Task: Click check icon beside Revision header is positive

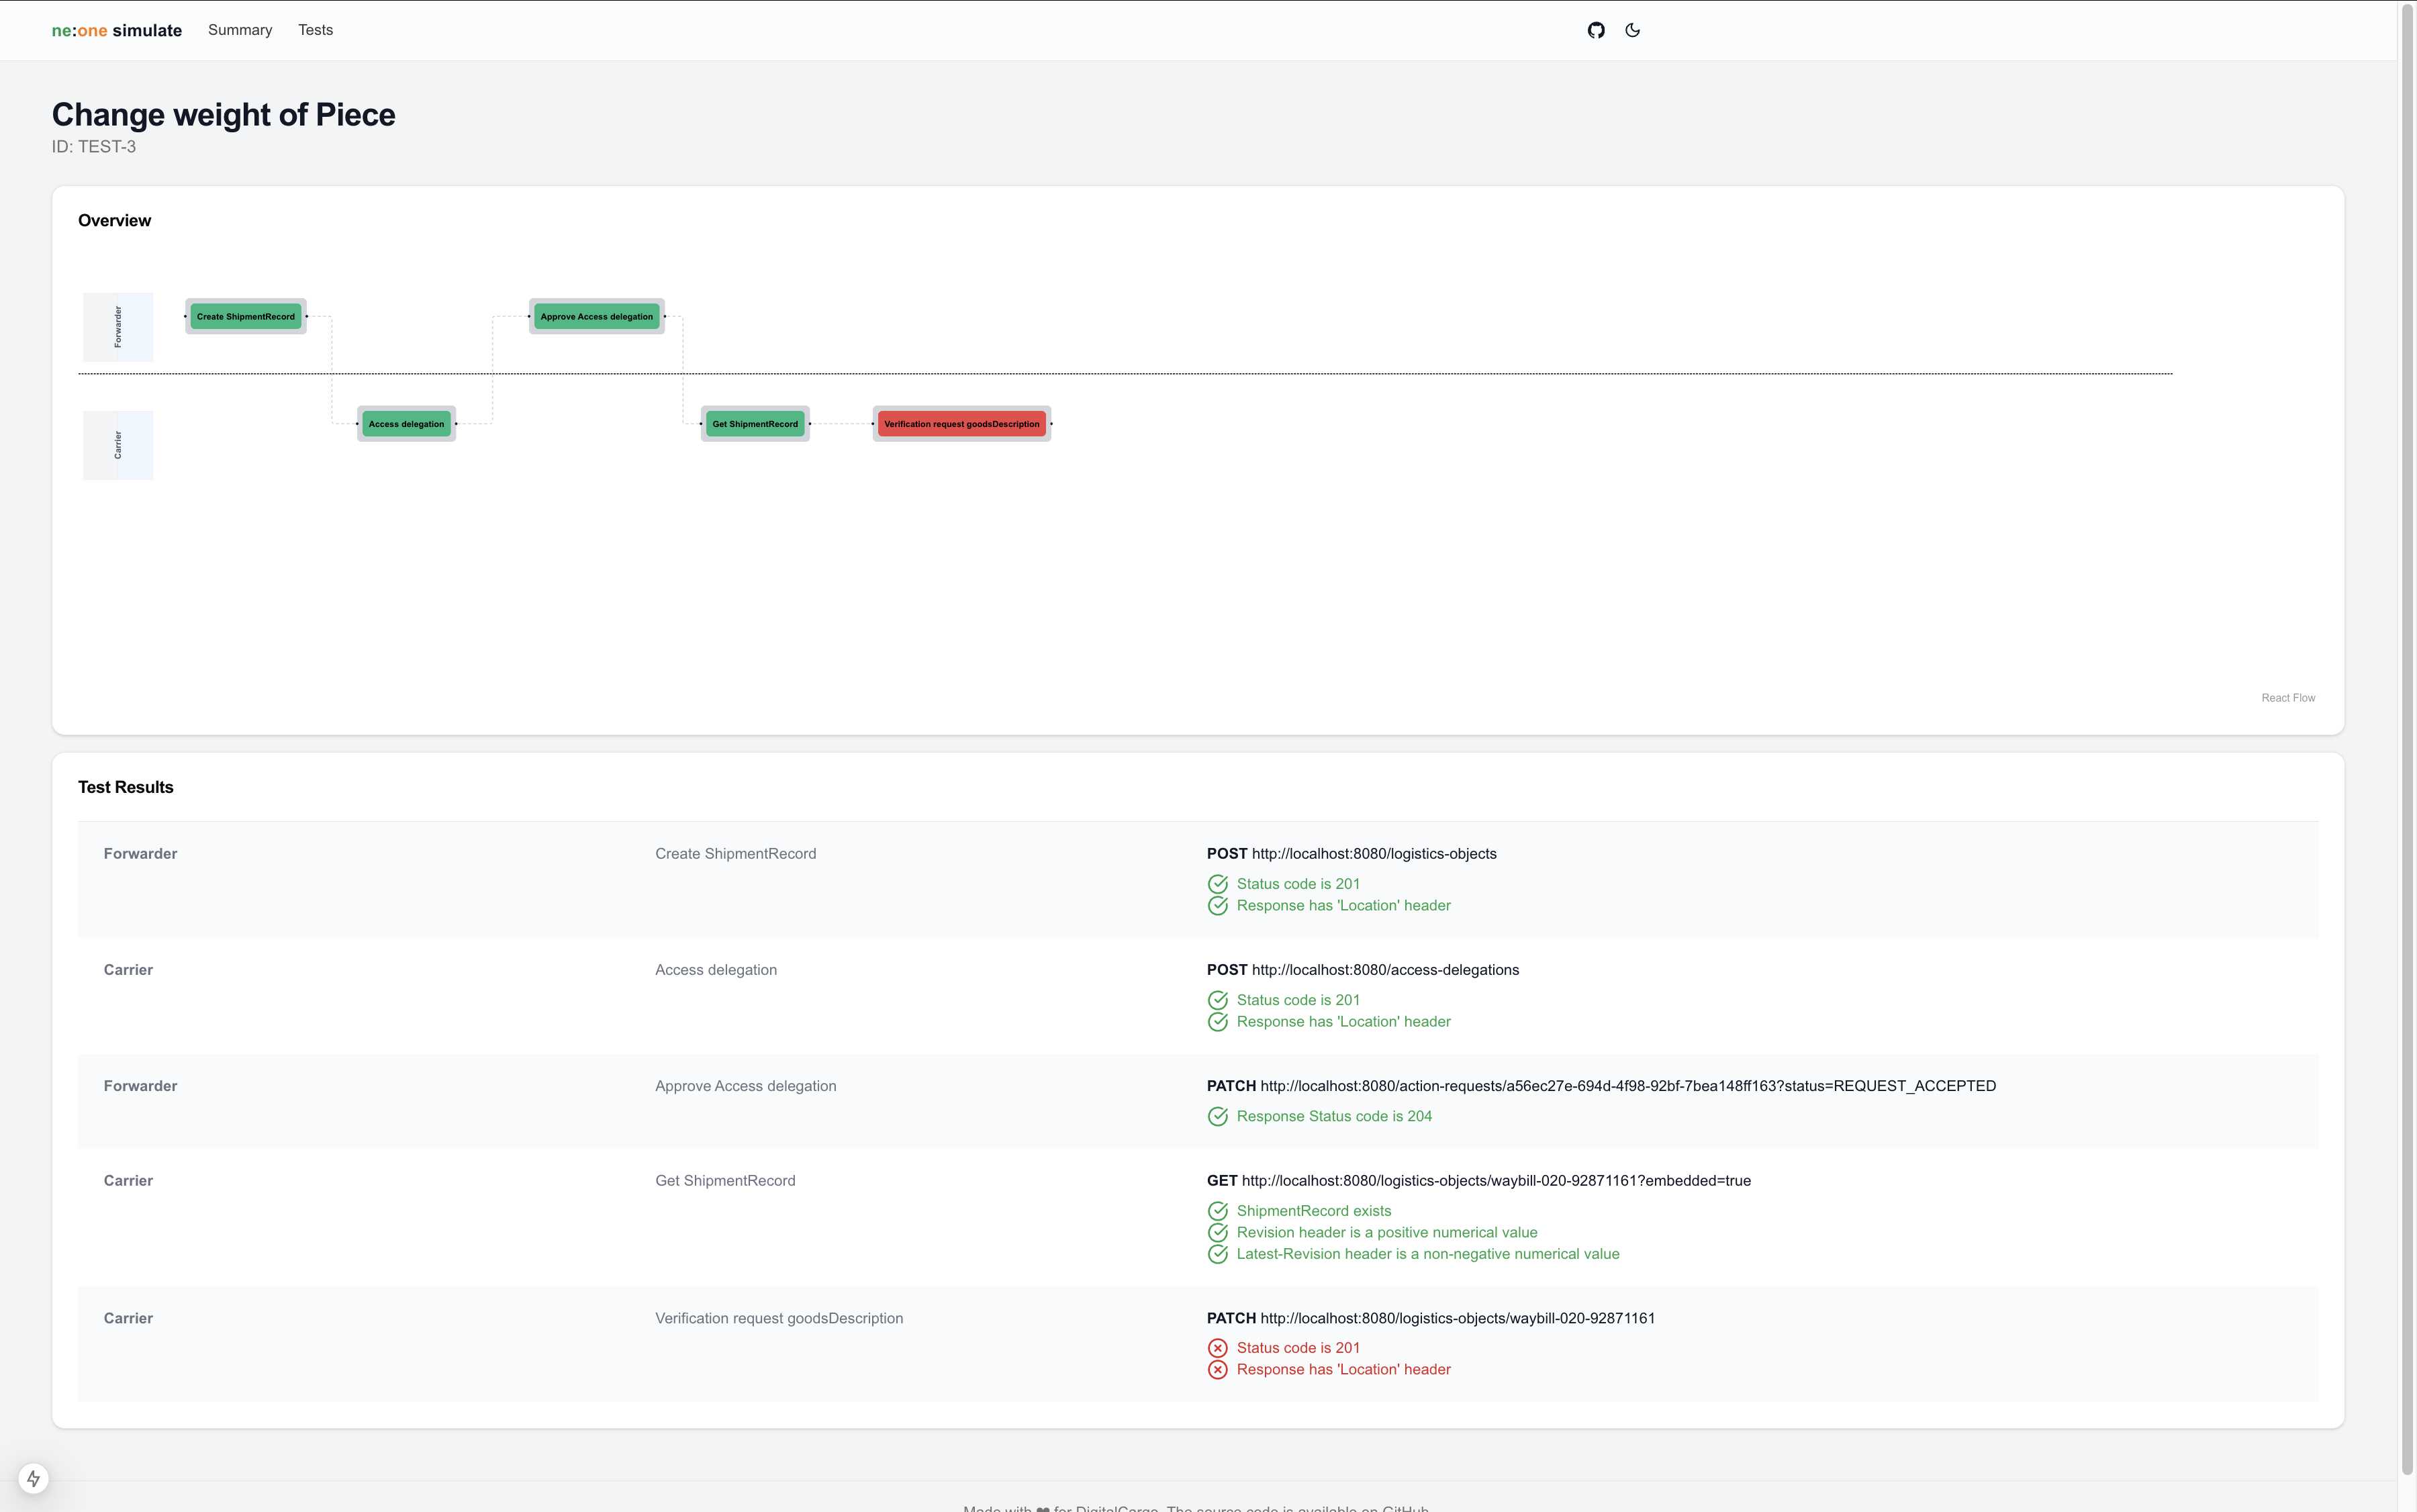Action: click(x=1217, y=1232)
